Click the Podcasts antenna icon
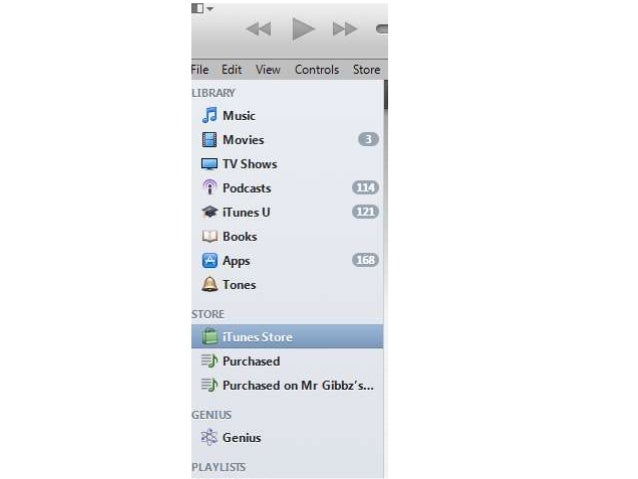This screenshot has width=638, height=479. click(x=210, y=187)
